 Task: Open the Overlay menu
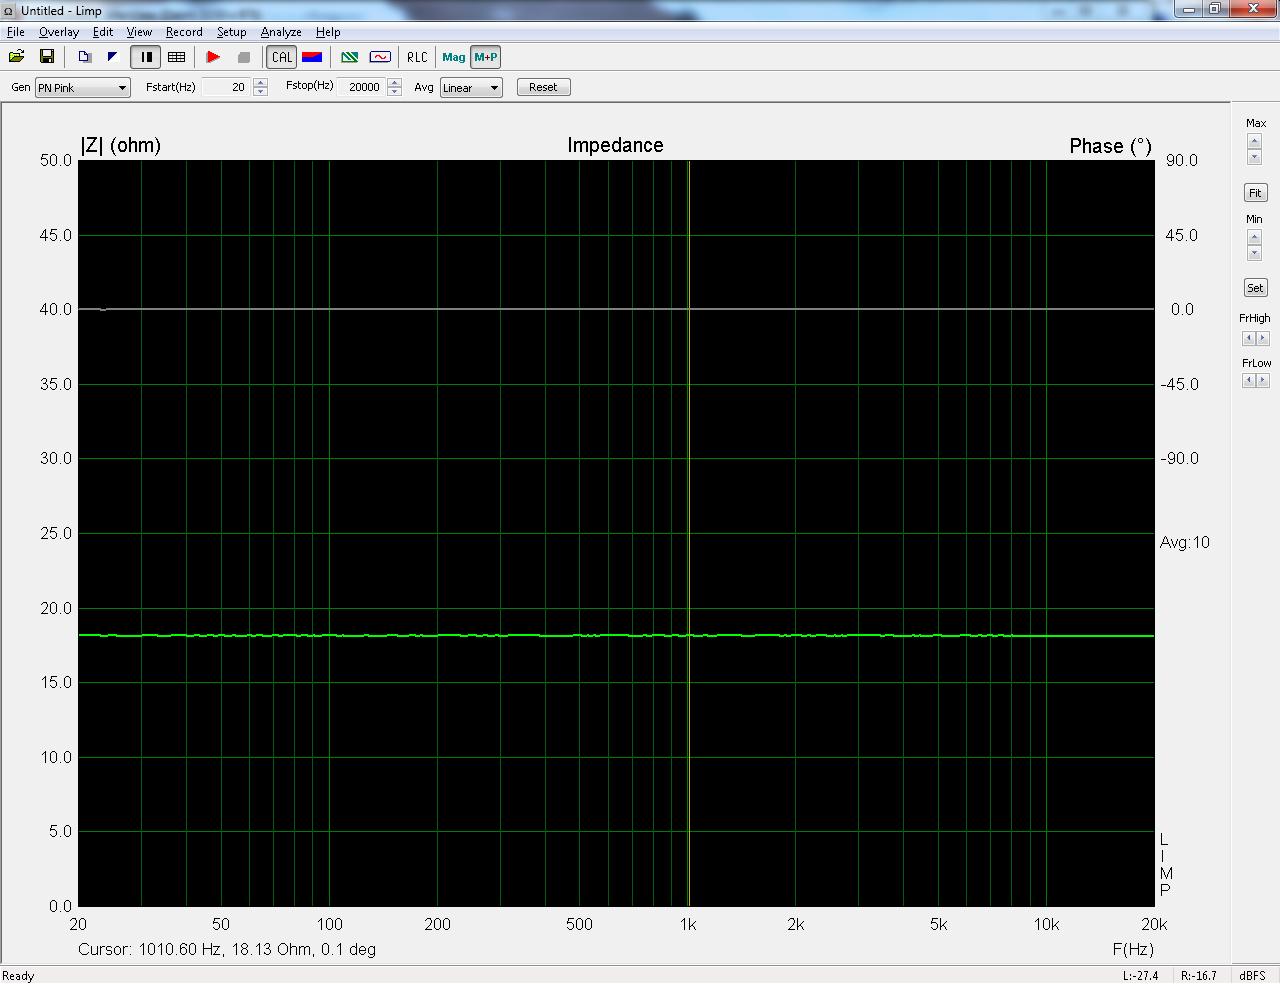tap(59, 32)
